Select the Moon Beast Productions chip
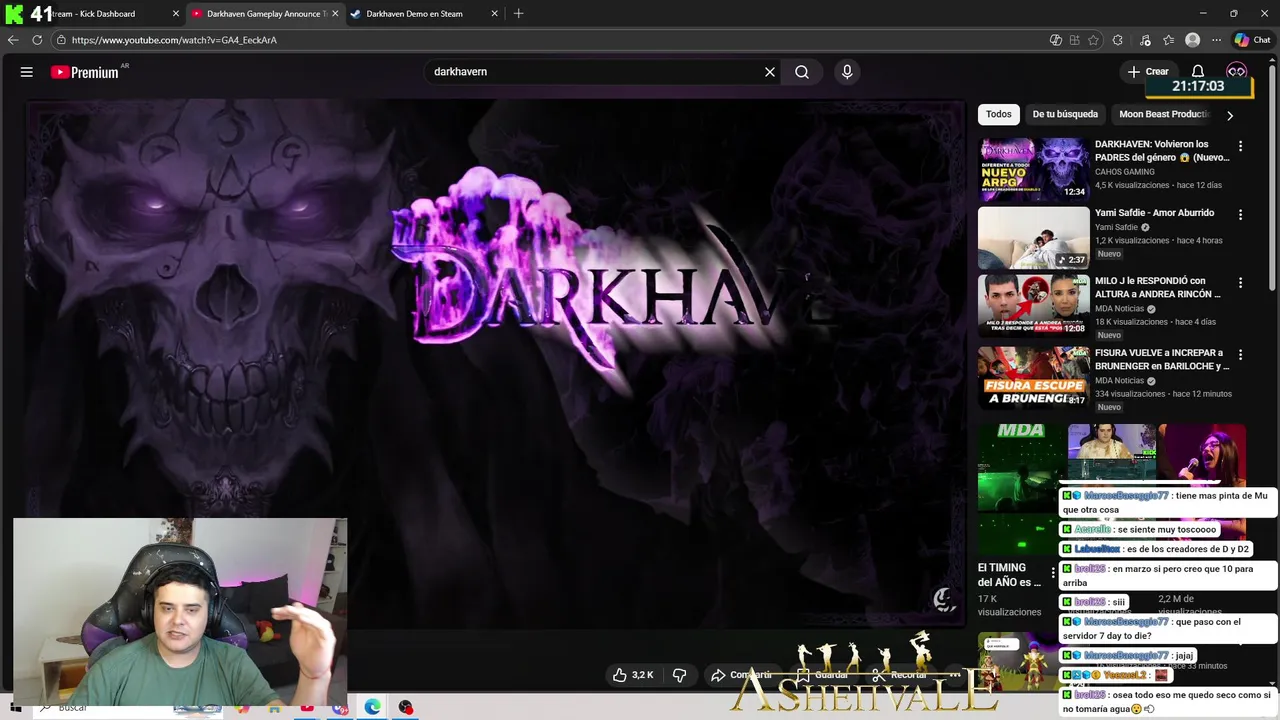Screen dimensions: 1280x720 1163,114
